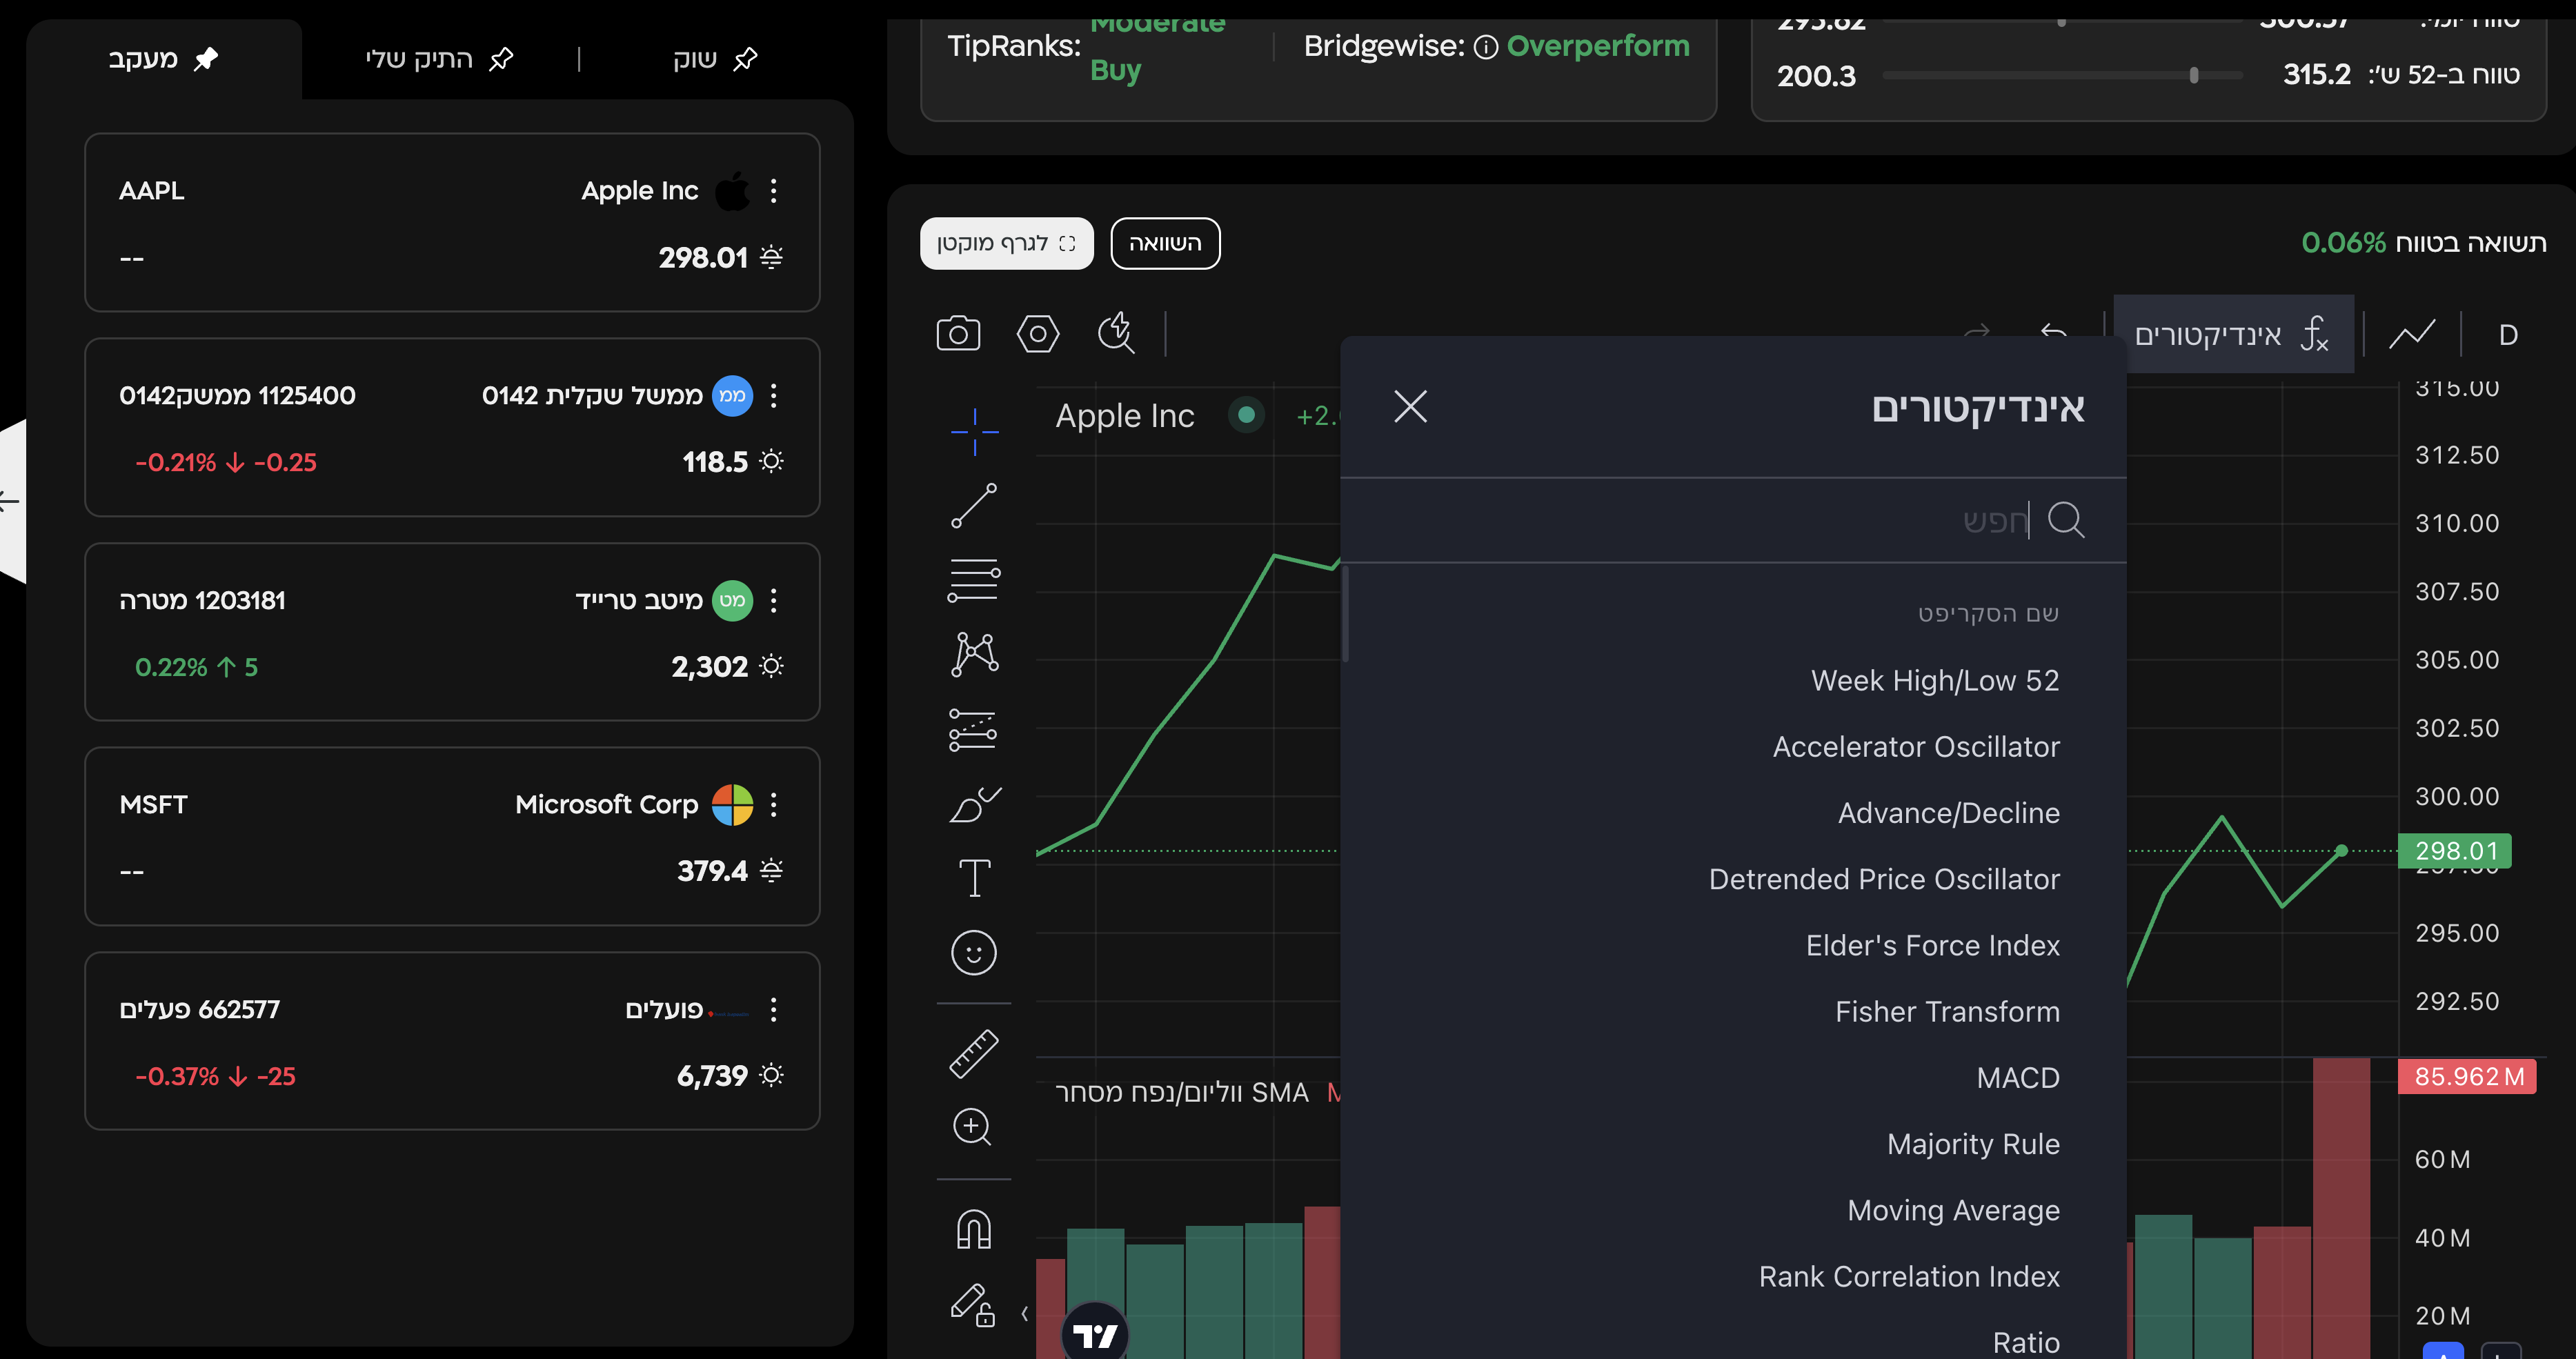Click the Apple logo on AAPL card
The image size is (2576, 1359).
(x=732, y=190)
